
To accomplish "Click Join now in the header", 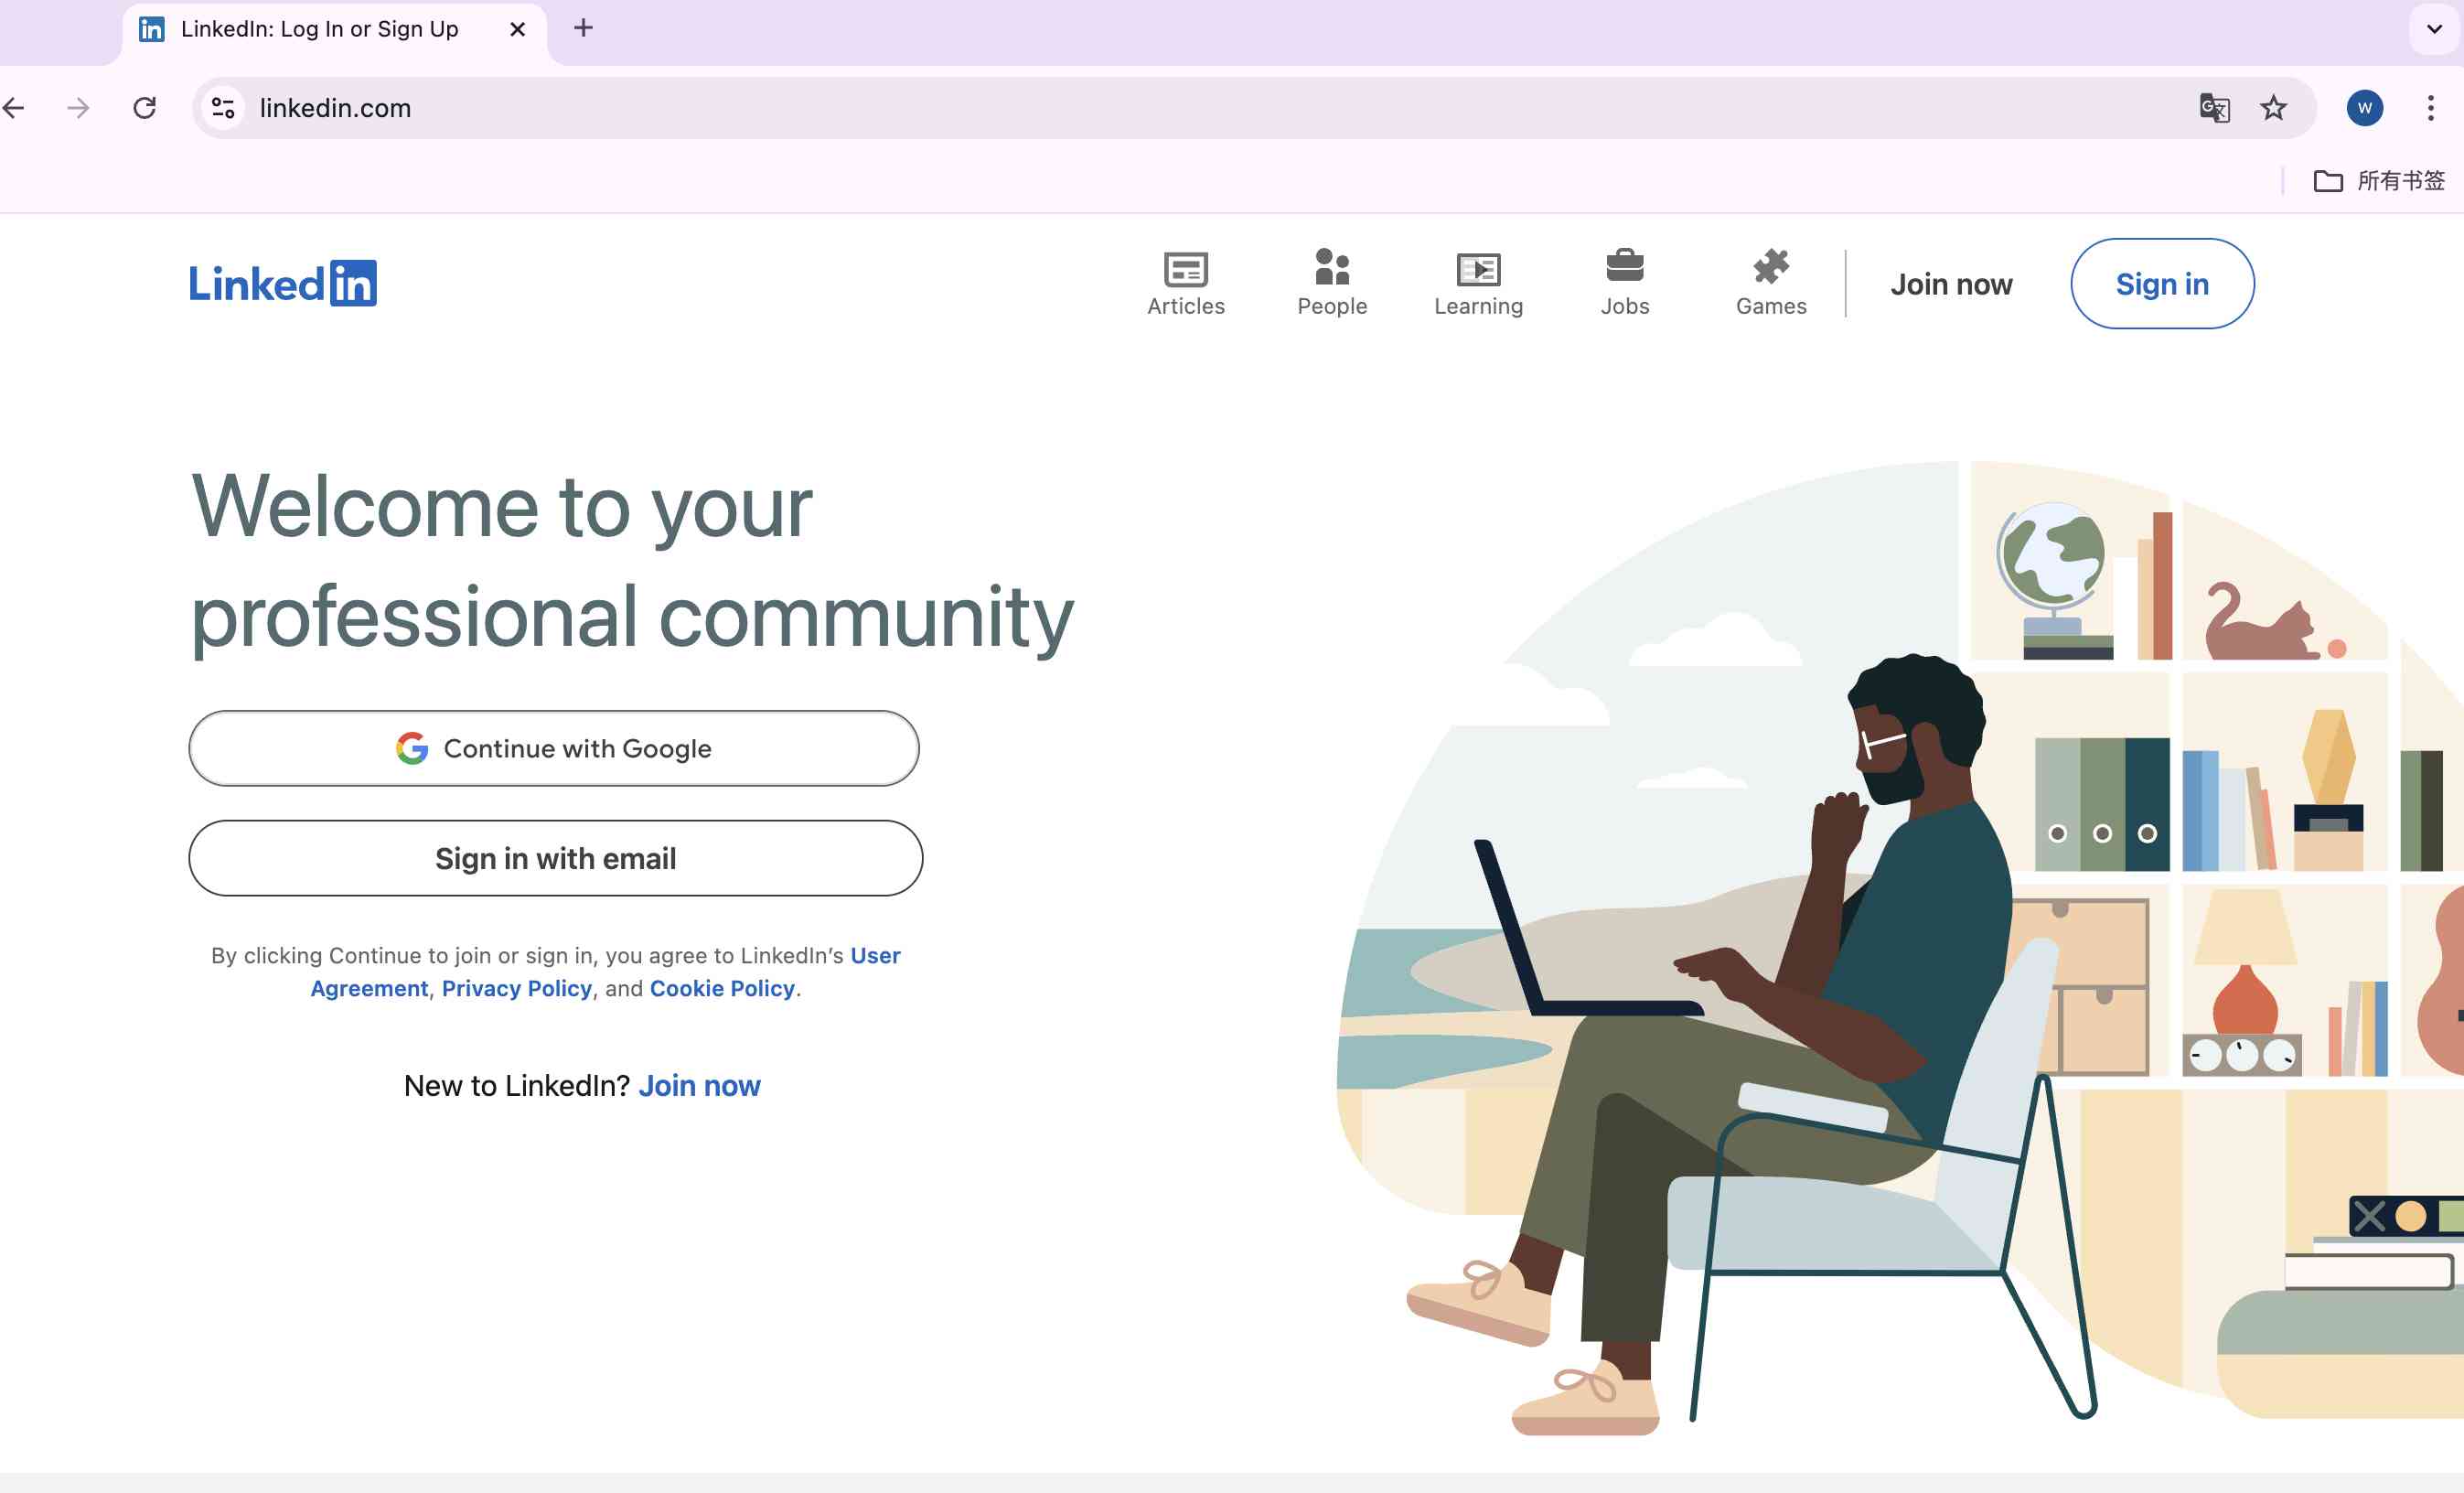I will [x=1951, y=284].
